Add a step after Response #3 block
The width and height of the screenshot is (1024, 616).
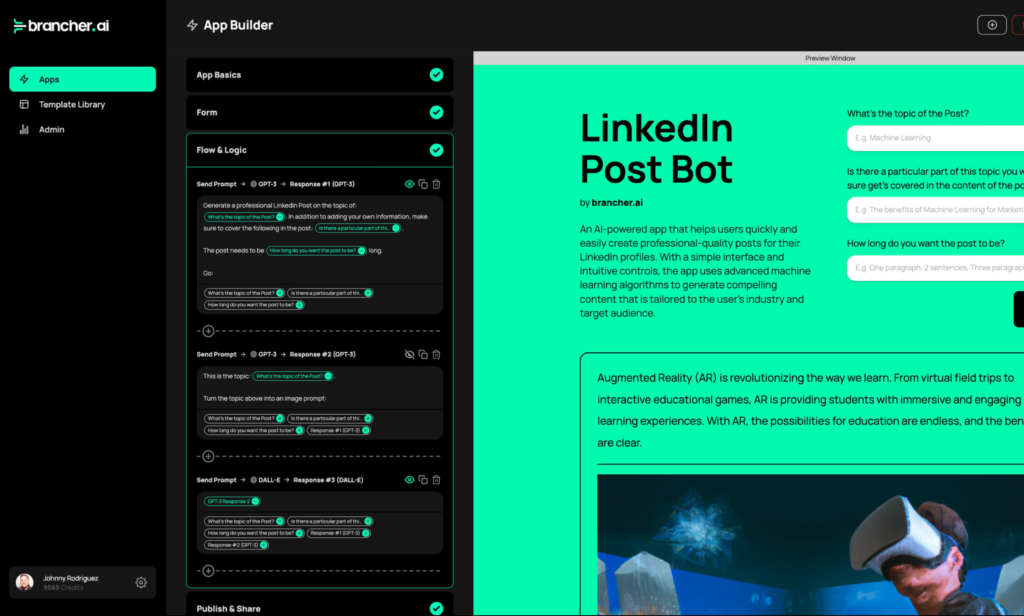208,571
